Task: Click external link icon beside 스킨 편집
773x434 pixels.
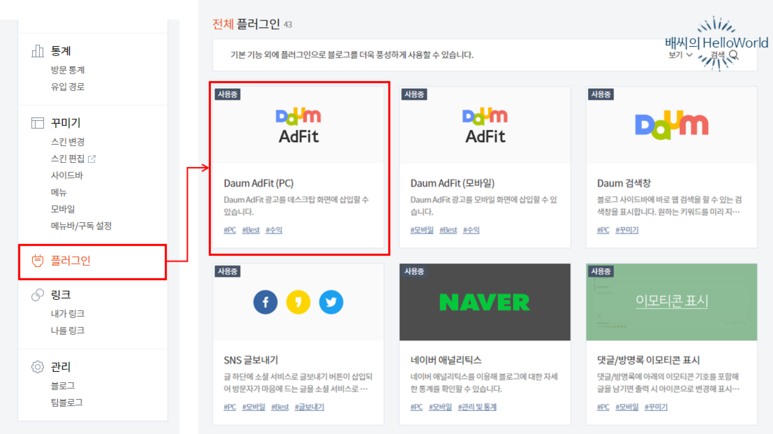Action: [92, 159]
